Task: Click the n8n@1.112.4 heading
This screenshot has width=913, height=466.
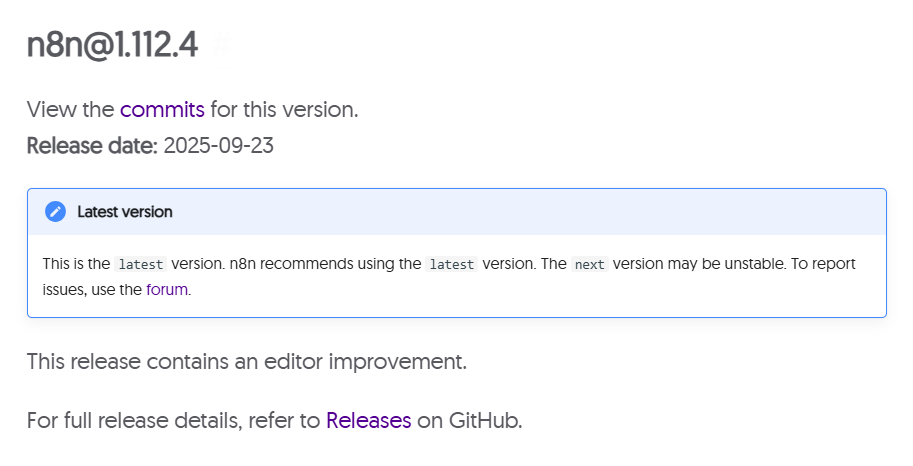Action: click(x=112, y=45)
